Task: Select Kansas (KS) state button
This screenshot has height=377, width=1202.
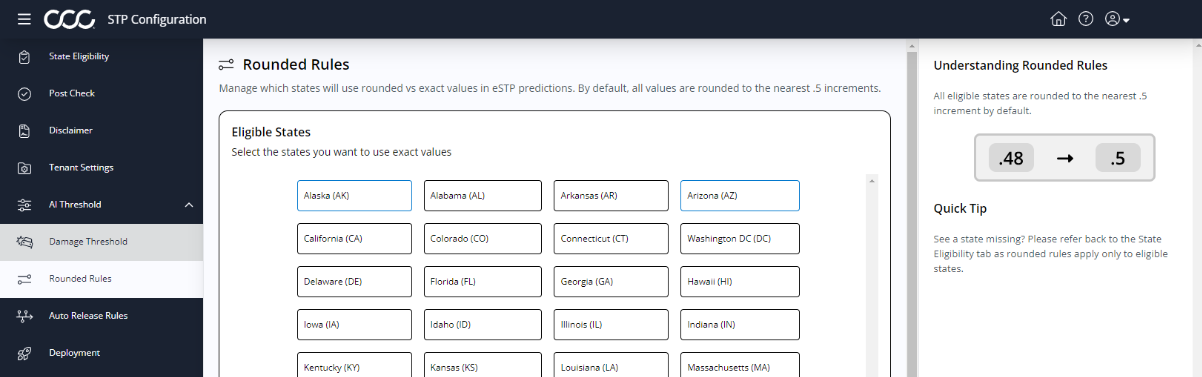Action: (x=482, y=365)
